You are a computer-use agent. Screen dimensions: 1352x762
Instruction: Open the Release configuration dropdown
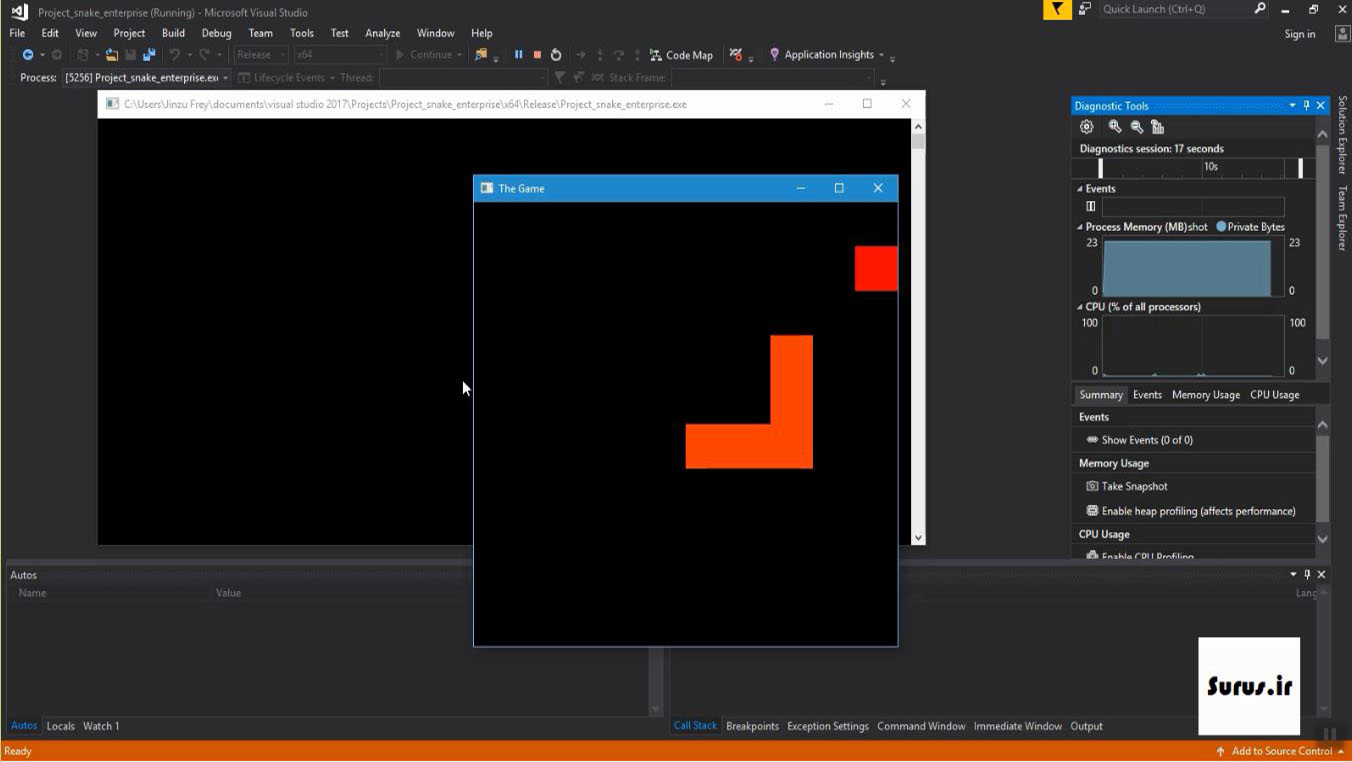[x=261, y=55]
